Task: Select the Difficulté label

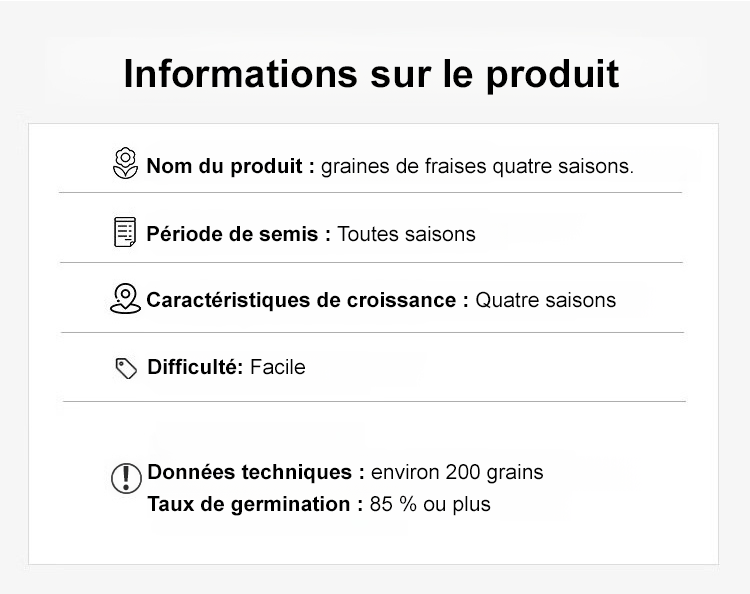Action: point(196,367)
